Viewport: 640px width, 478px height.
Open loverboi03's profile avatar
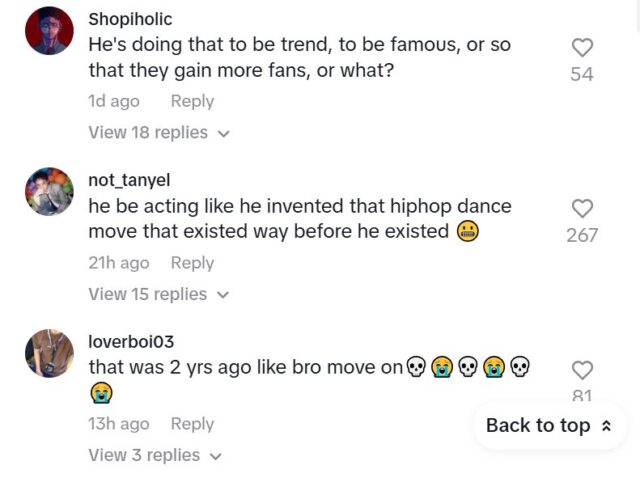[49, 353]
